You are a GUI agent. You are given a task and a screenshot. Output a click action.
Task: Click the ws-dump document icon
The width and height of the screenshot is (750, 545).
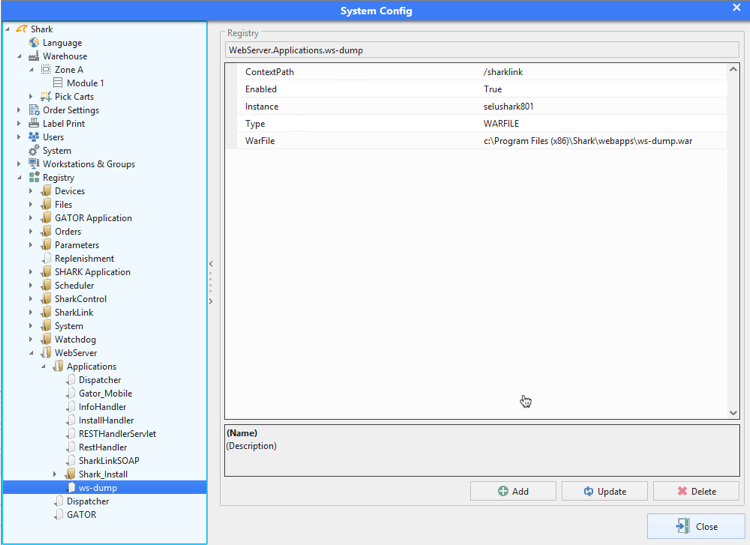[70, 488]
